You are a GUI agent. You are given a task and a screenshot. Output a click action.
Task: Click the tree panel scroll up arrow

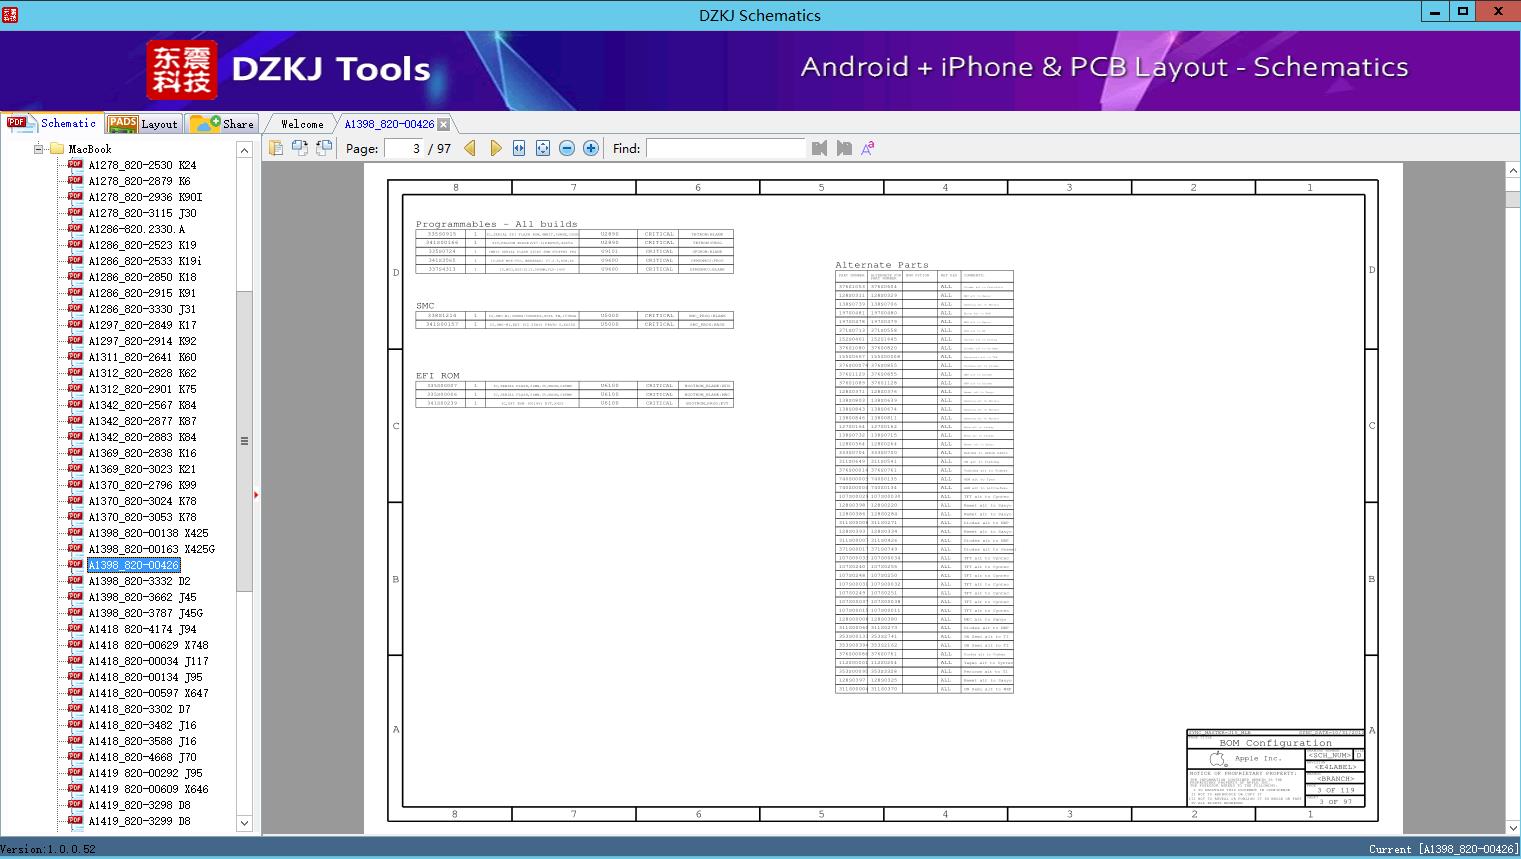click(244, 150)
